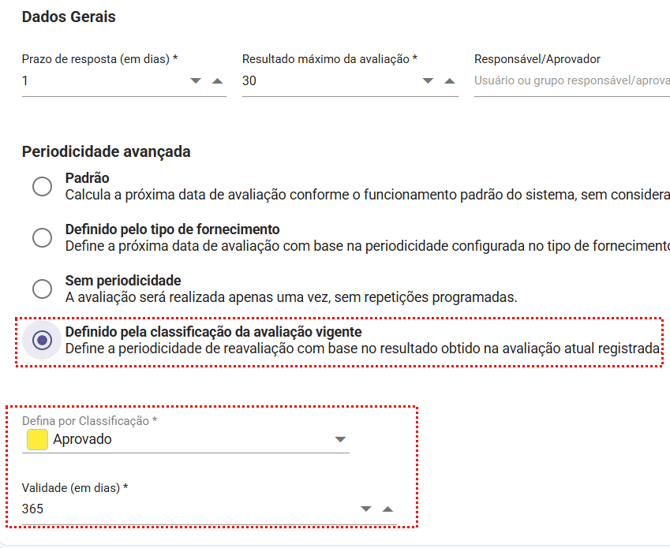Select the Padrão radio button

[x=42, y=186]
